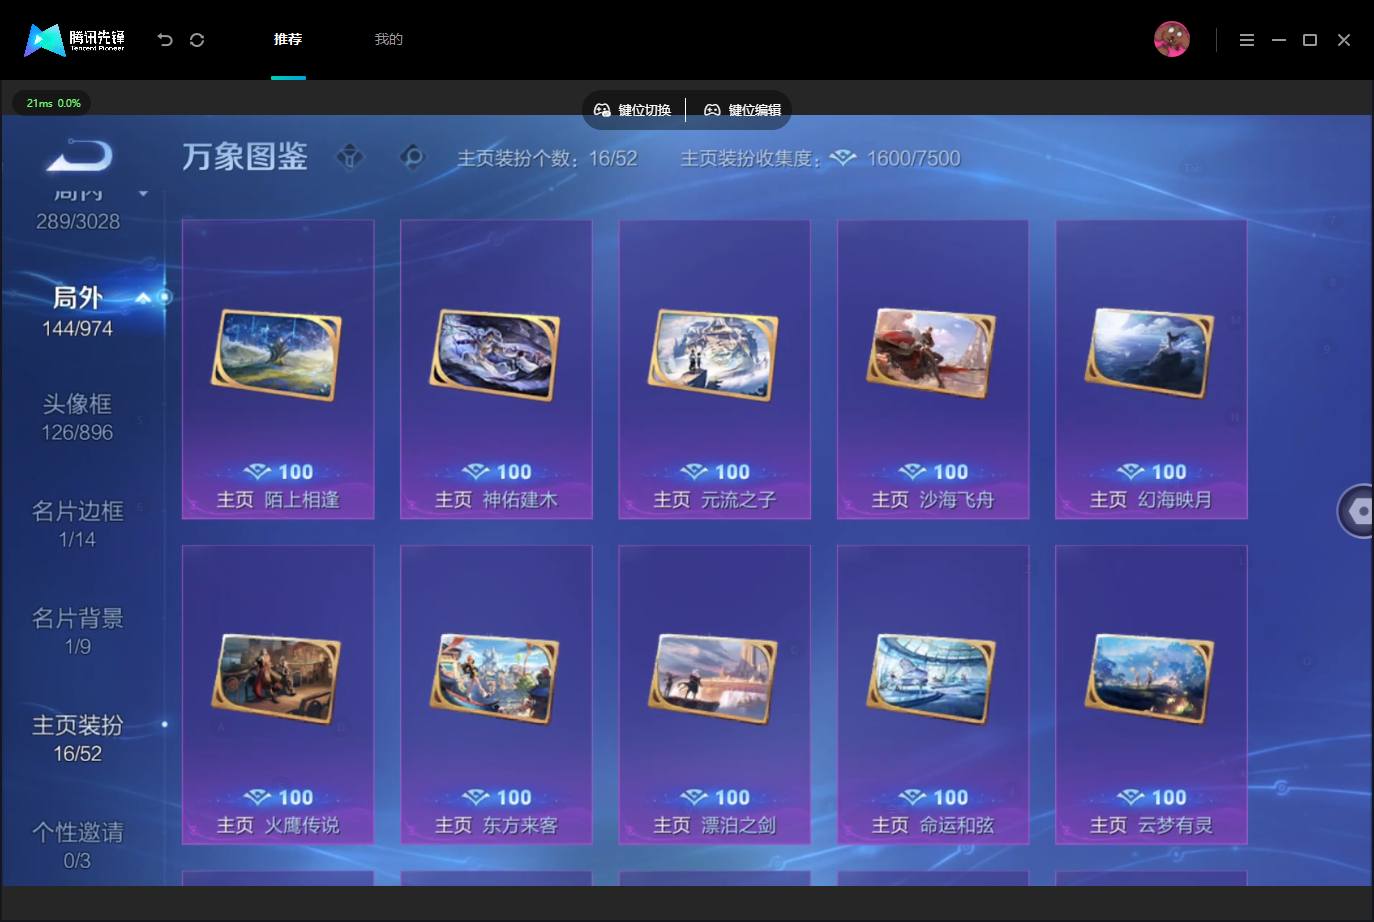Open the 火鹰传说 homepage card
Screen dimensions: 1374x922
click(278, 695)
